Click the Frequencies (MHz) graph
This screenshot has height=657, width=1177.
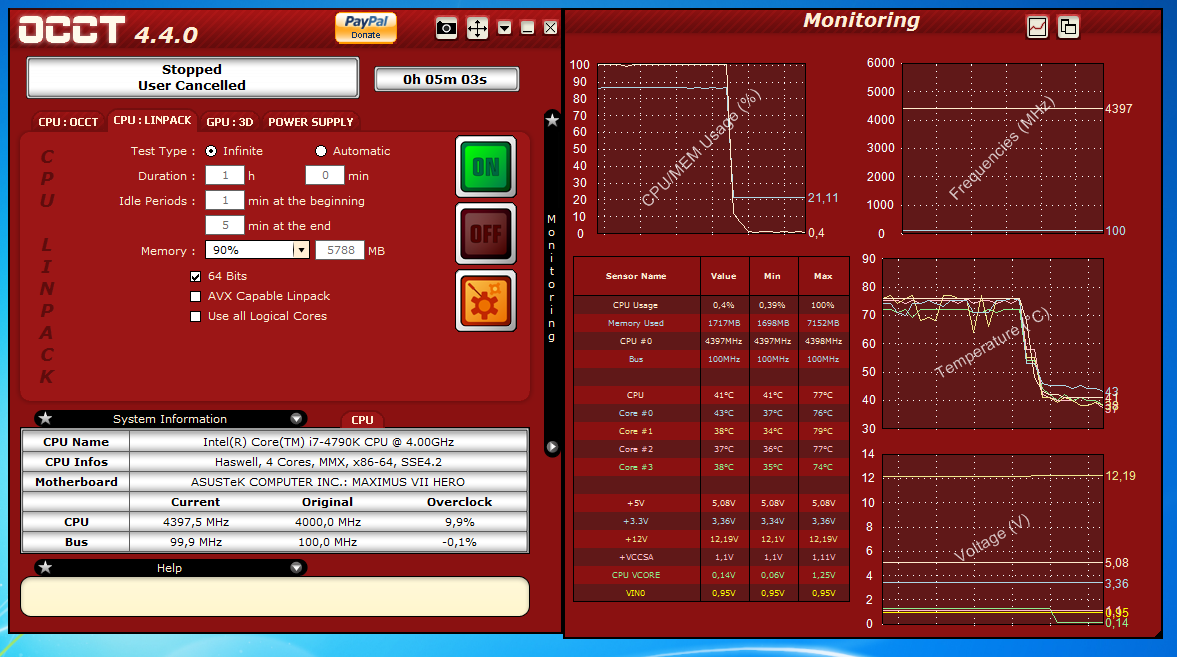(1002, 147)
